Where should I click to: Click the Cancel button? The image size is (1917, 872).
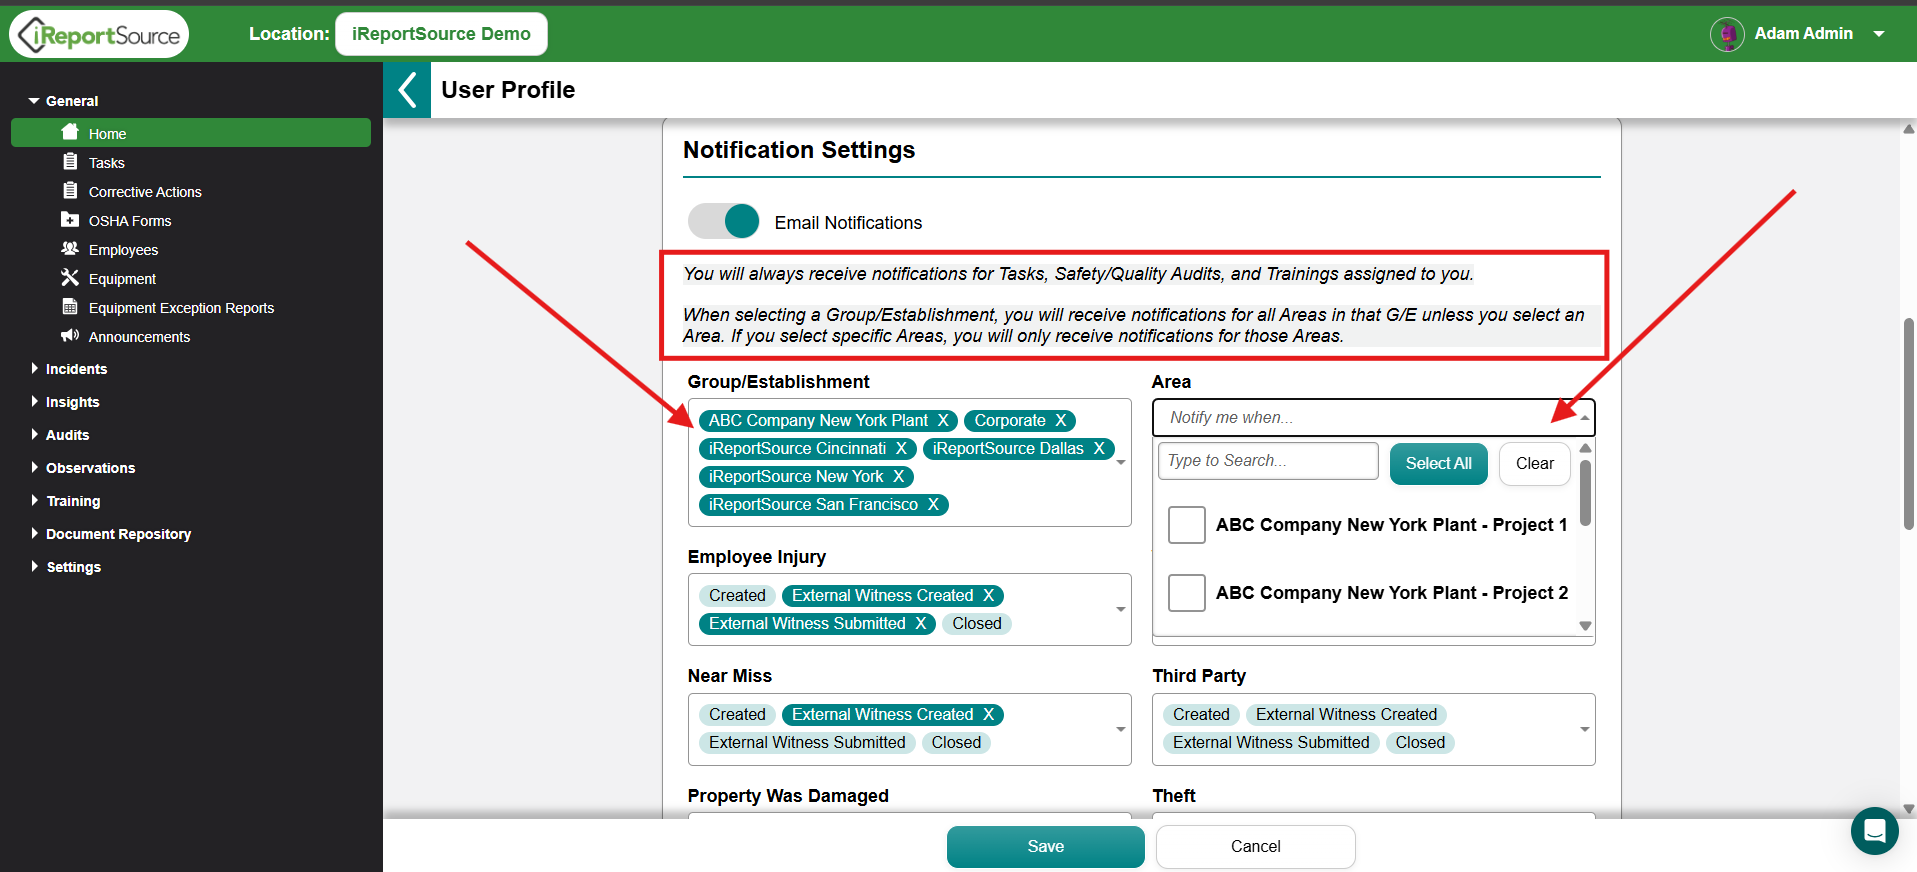(x=1255, y=847)
